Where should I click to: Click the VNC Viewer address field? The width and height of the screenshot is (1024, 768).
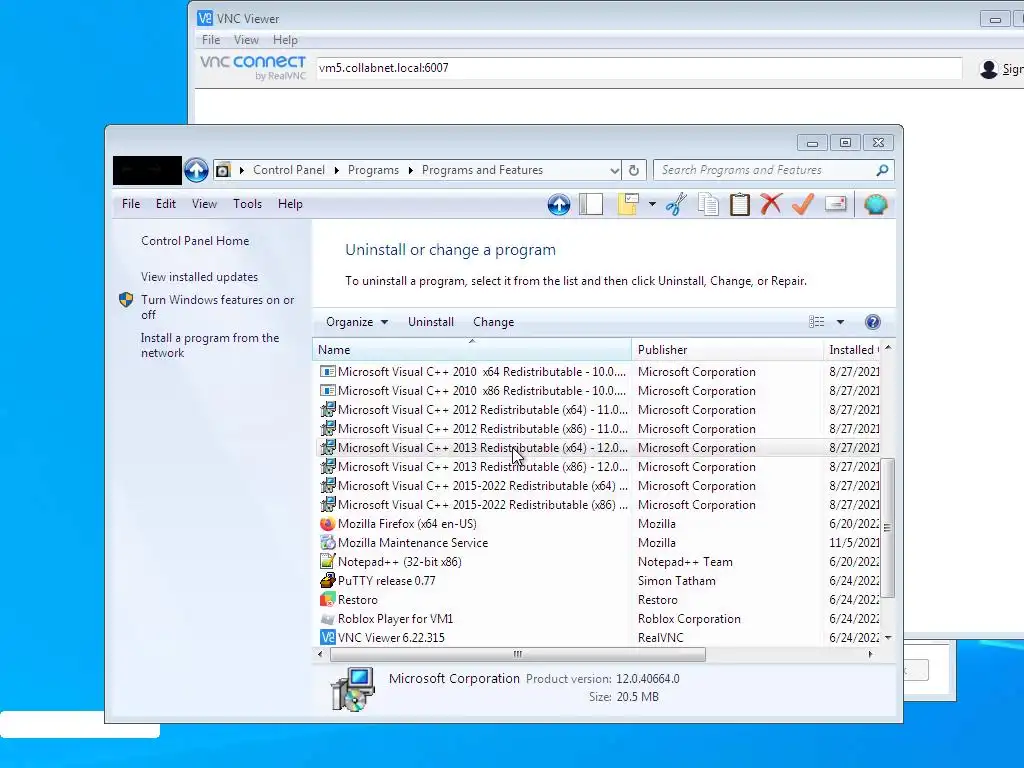click(639, 68)
